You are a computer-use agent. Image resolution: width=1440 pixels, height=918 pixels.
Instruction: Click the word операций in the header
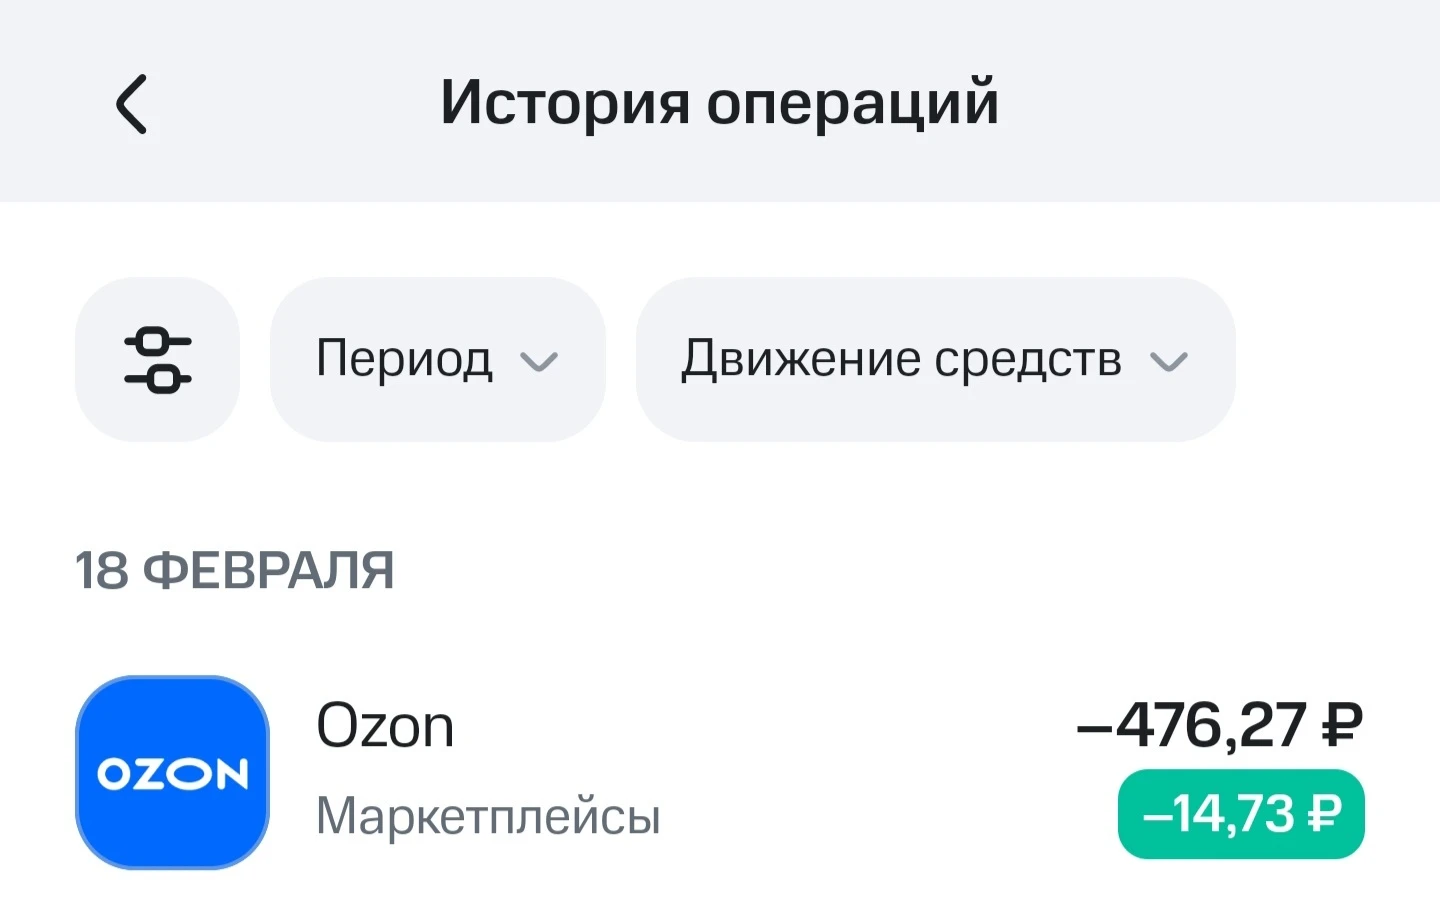click(x=852, y=104)
